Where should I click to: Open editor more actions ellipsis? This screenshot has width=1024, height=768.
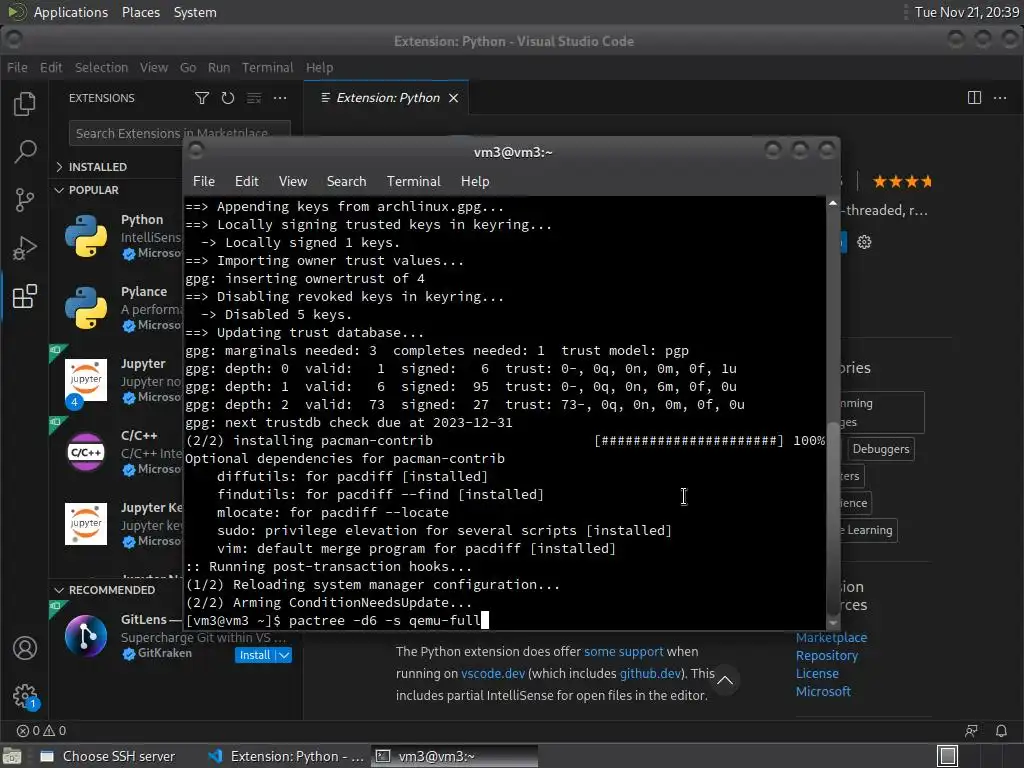(1000, 98)
